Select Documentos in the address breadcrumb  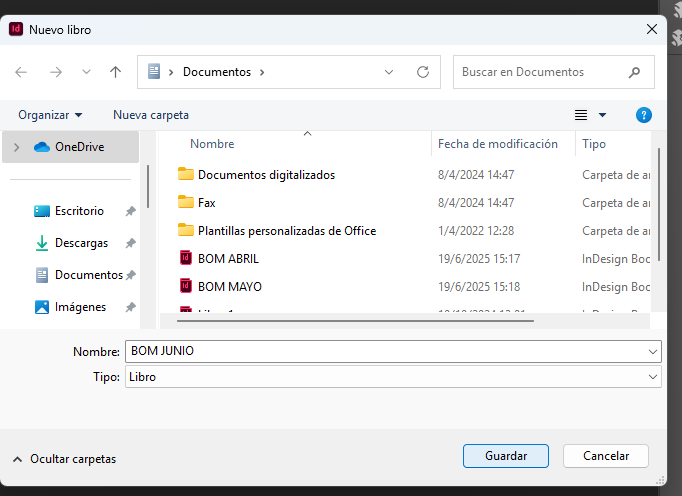pyautogui.click(x=217, y=72)
